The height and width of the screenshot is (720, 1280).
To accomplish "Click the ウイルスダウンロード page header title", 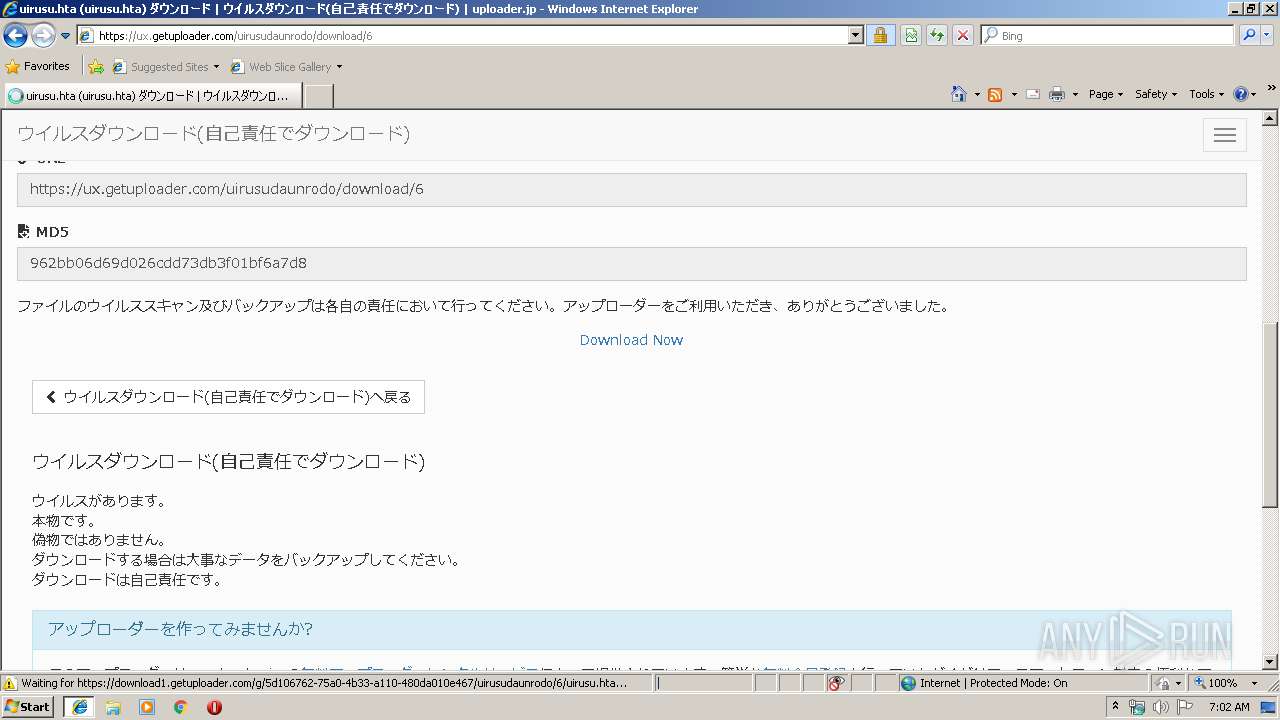I will 213,134.
